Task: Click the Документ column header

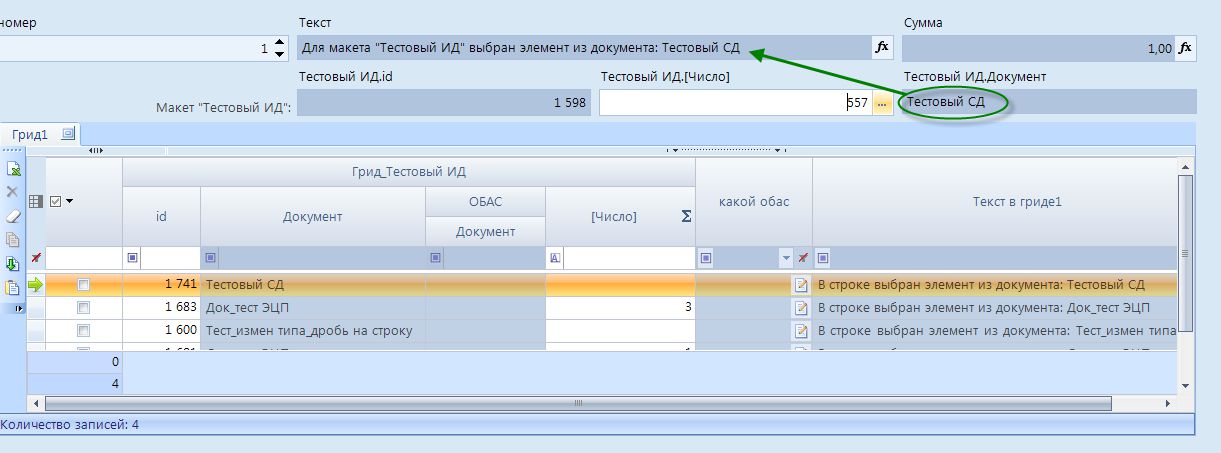Action: (x=312, y=216)
